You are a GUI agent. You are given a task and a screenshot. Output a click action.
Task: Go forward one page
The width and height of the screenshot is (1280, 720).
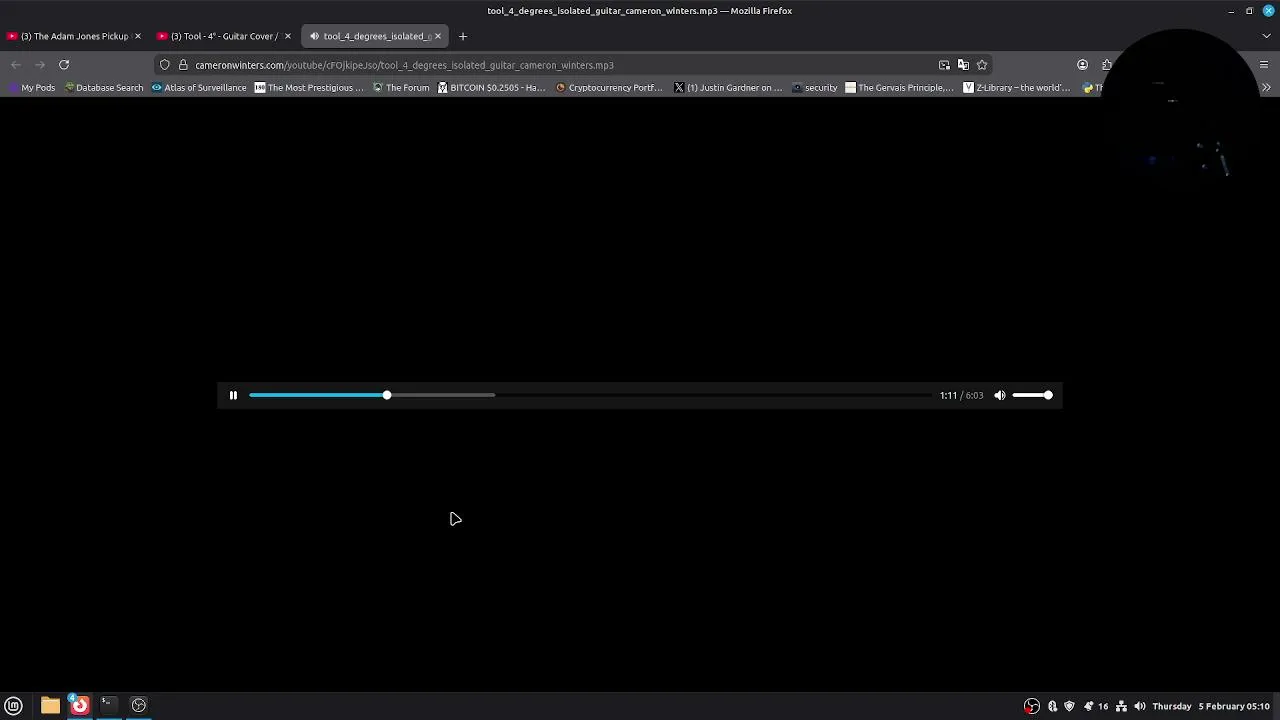point(40,65)
